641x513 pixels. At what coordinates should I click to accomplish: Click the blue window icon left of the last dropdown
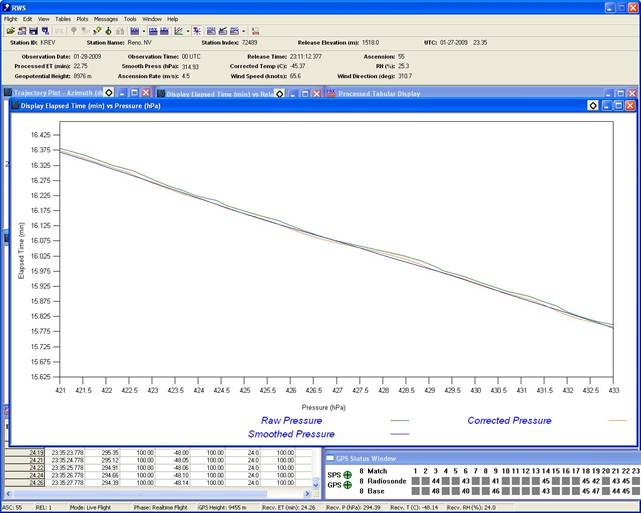click(x=234, y=31)
